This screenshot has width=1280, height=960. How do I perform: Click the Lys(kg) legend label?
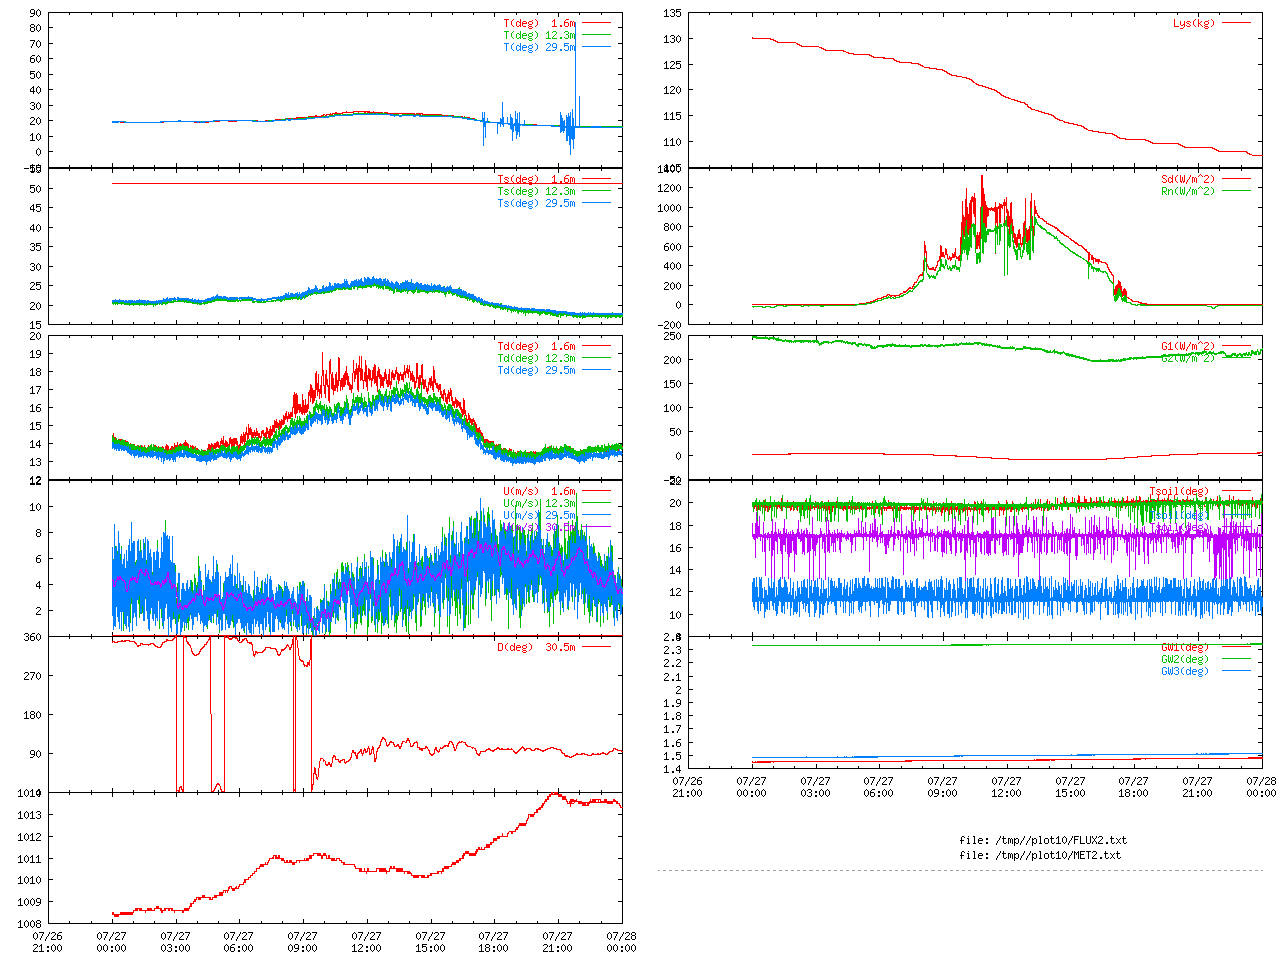pyautogui.click(x=1194, y=23)
